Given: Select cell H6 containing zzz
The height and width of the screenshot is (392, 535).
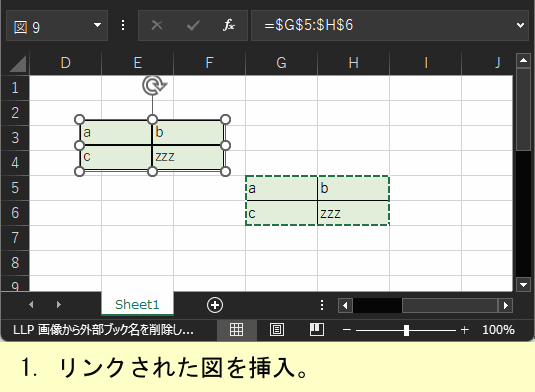Looking at the screenshot, I should coord(353,213).
